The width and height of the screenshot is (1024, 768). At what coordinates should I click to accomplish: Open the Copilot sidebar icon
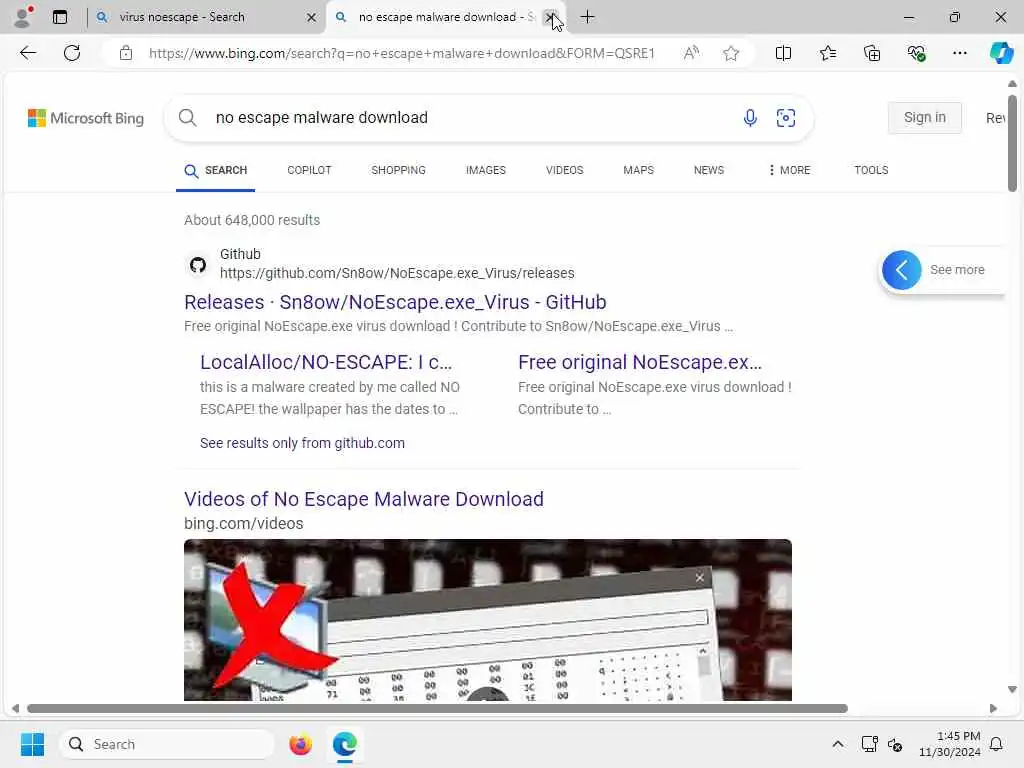(1001, 53)
